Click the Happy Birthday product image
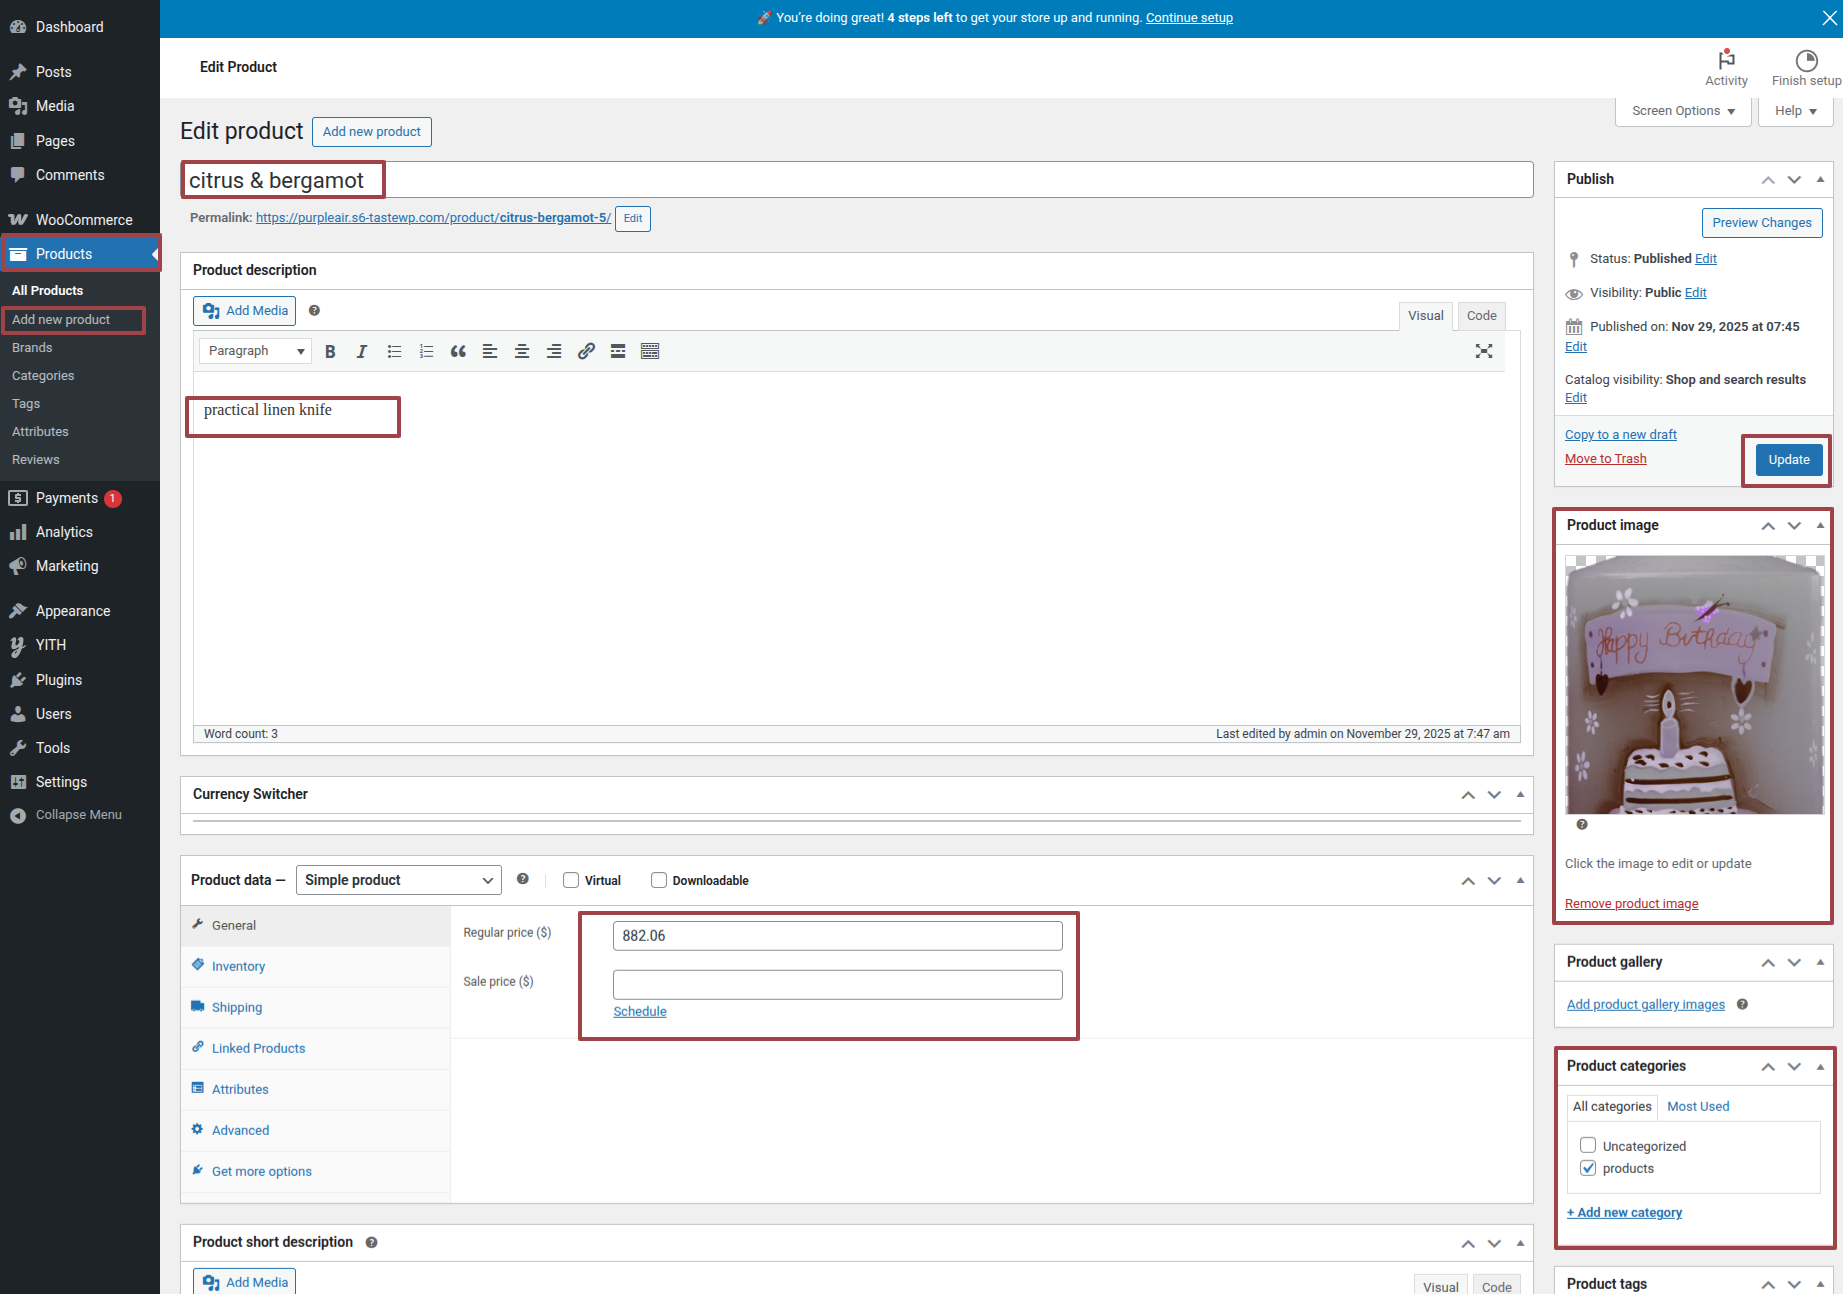 tap(1694, 685)
